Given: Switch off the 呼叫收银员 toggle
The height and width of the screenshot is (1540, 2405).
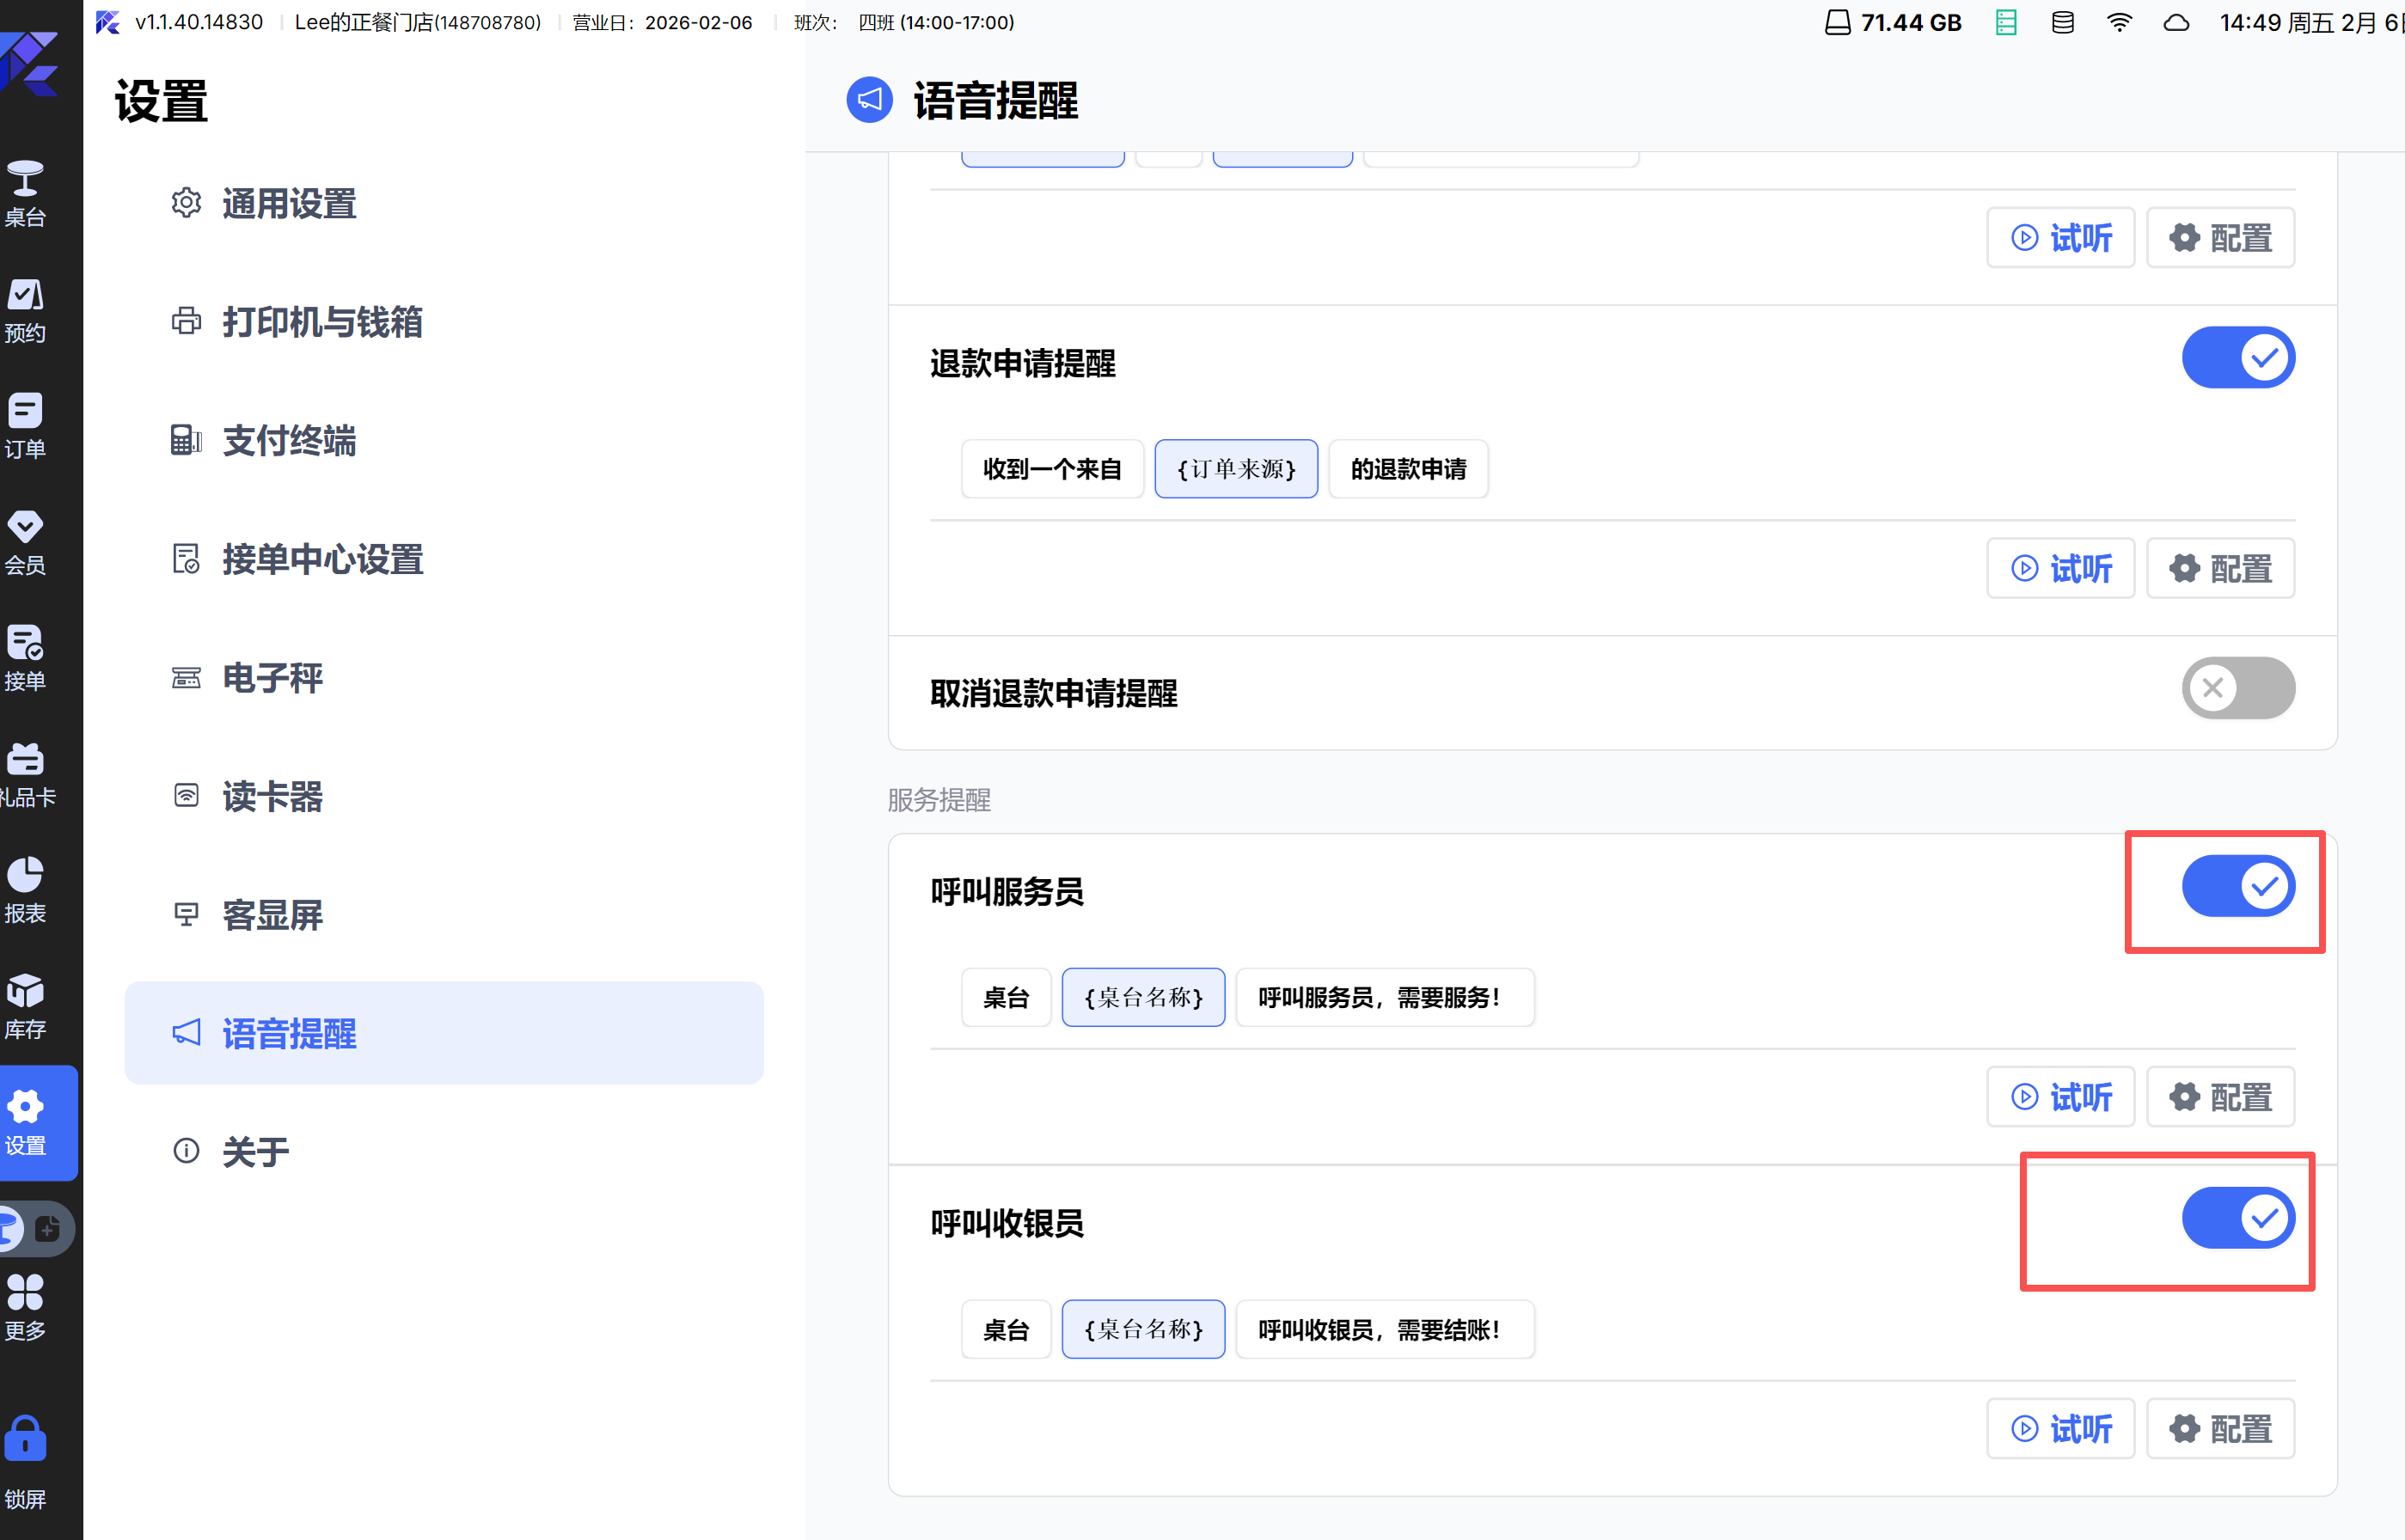Looking at the screenshot, I should point(2237,1218).
